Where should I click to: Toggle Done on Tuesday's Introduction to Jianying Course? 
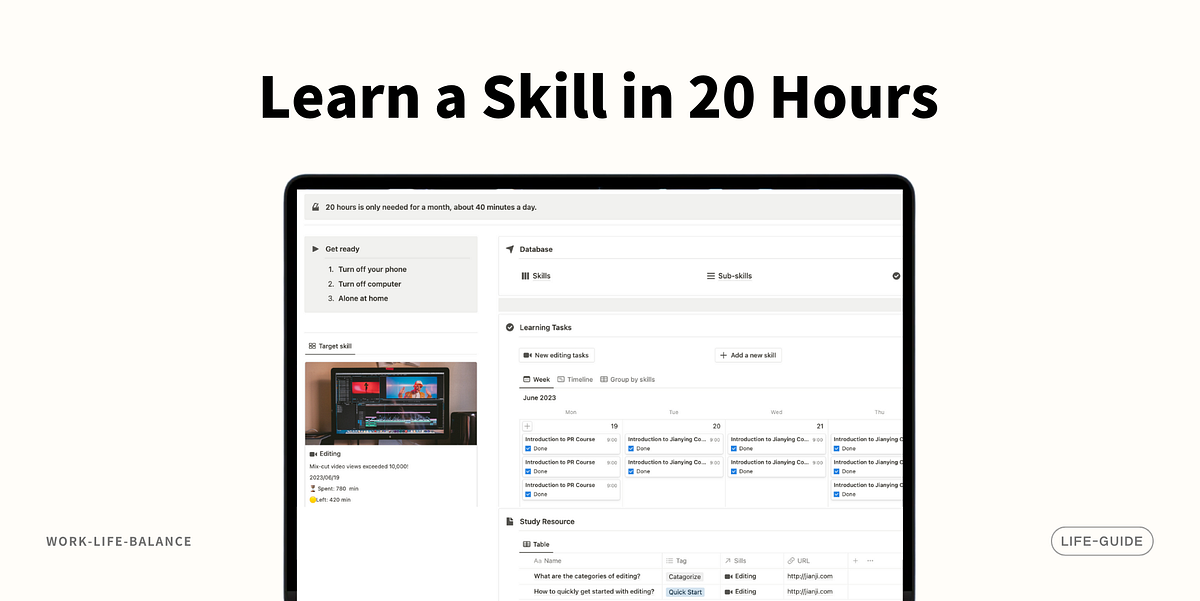(x=633, y=448)
